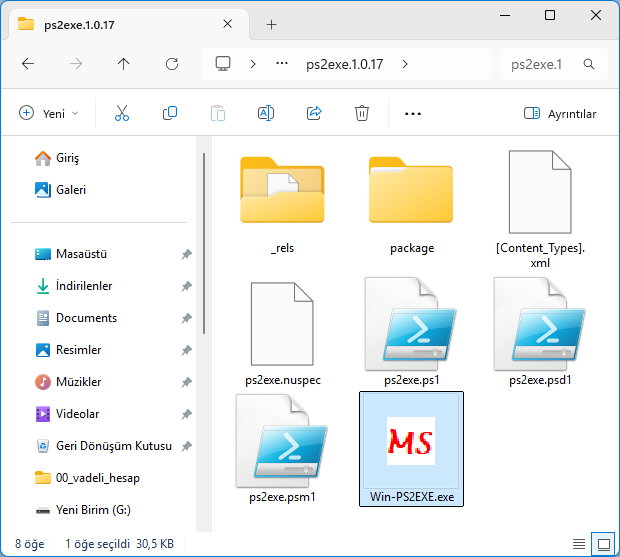Open the See more three-dots menu
This screenshot has height=557, width=620.
pos(412,114)
